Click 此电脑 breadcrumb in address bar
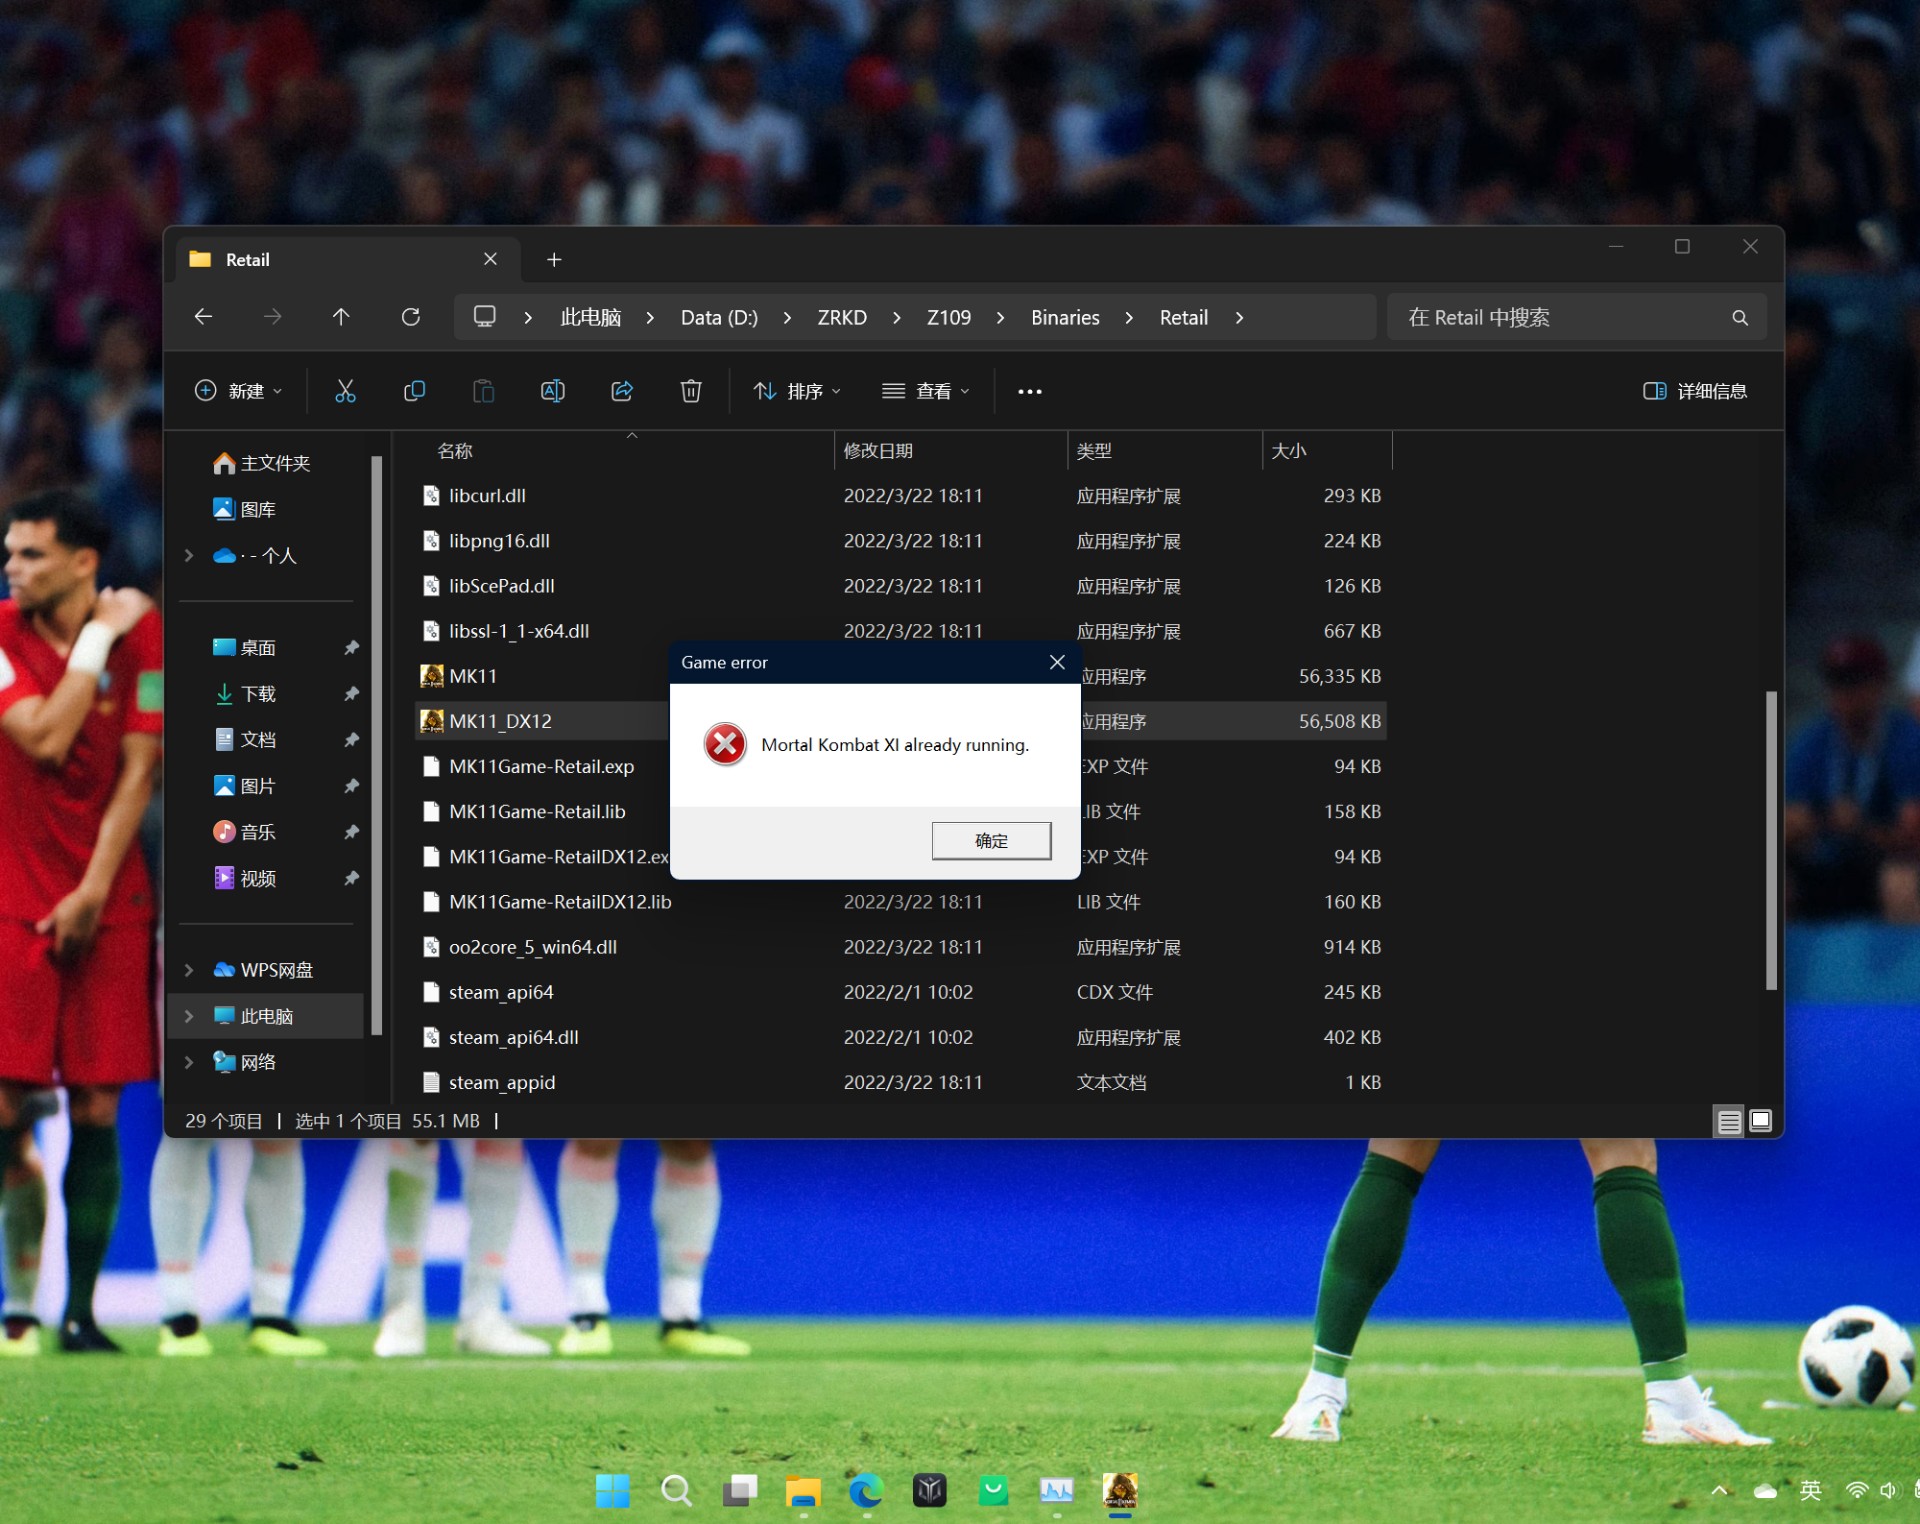This screenshot has width=1920, height=1524. 591,318
